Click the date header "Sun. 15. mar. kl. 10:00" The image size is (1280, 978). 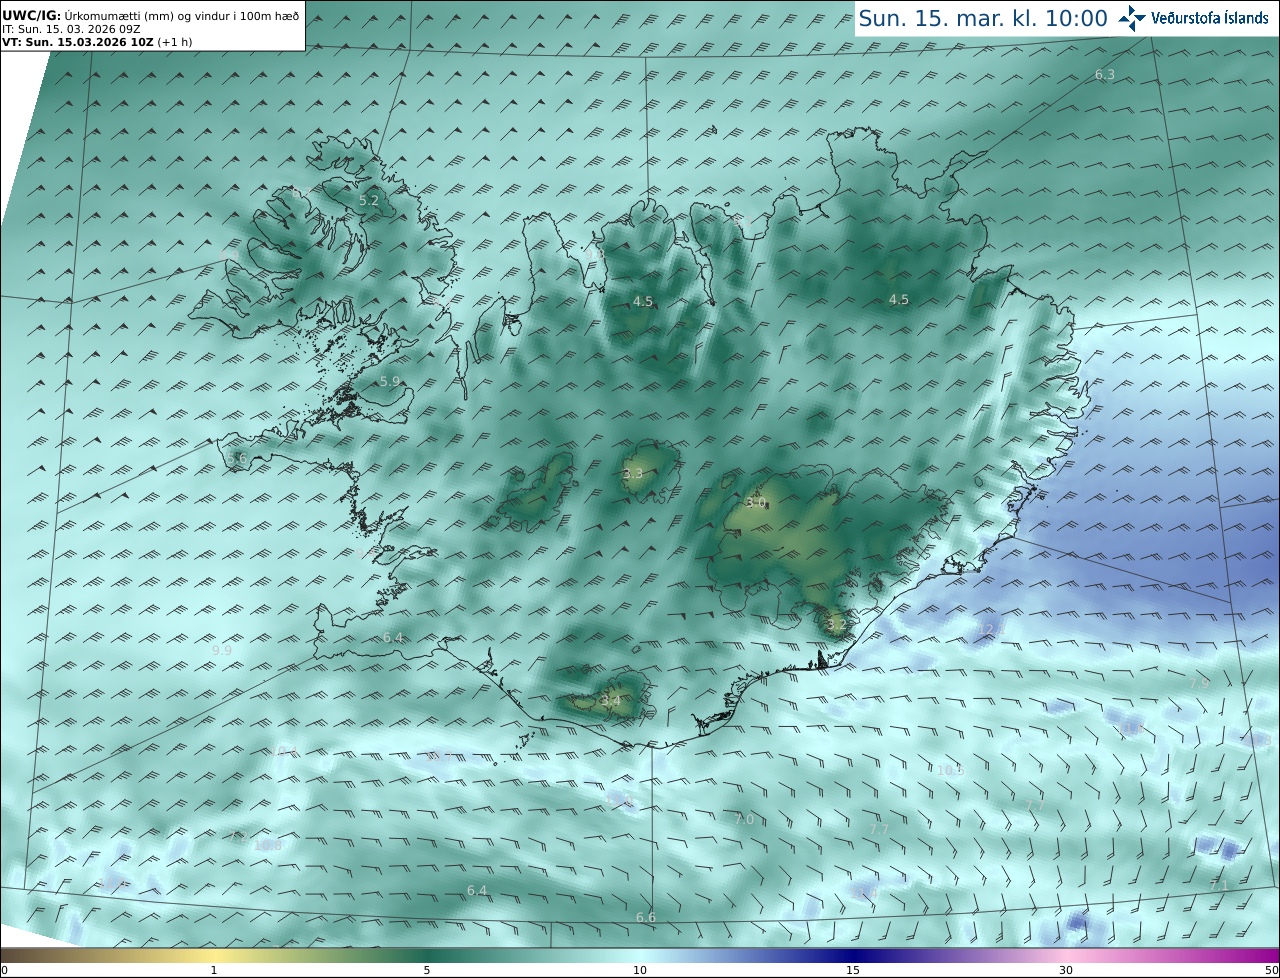pos(983,18)
